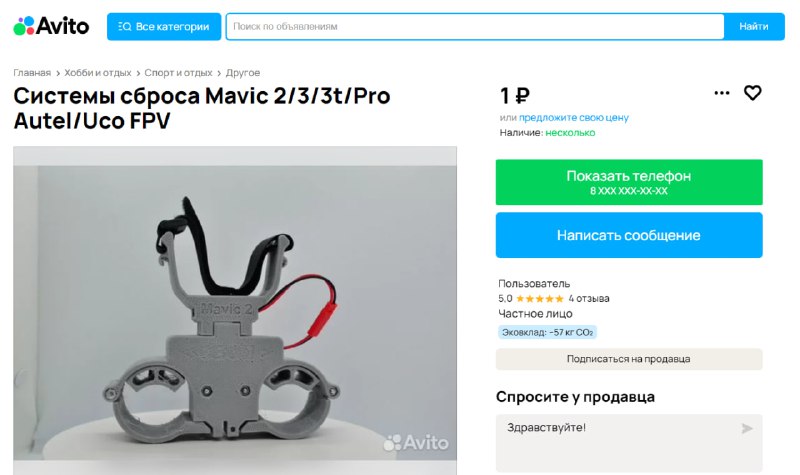The width and height of the screenshot is (800, 475).
Task: Click the Эковклад CO₂ badge
Action: coord(547,332)
